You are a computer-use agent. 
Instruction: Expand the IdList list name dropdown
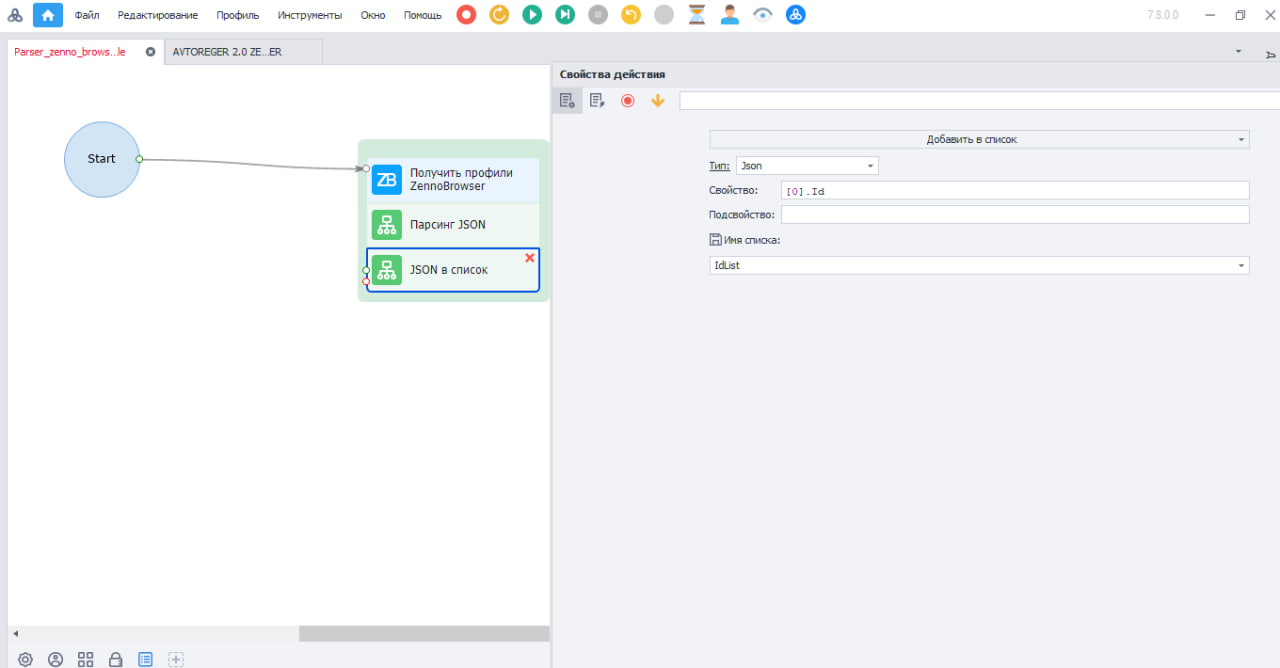click(x=979, y=266)
